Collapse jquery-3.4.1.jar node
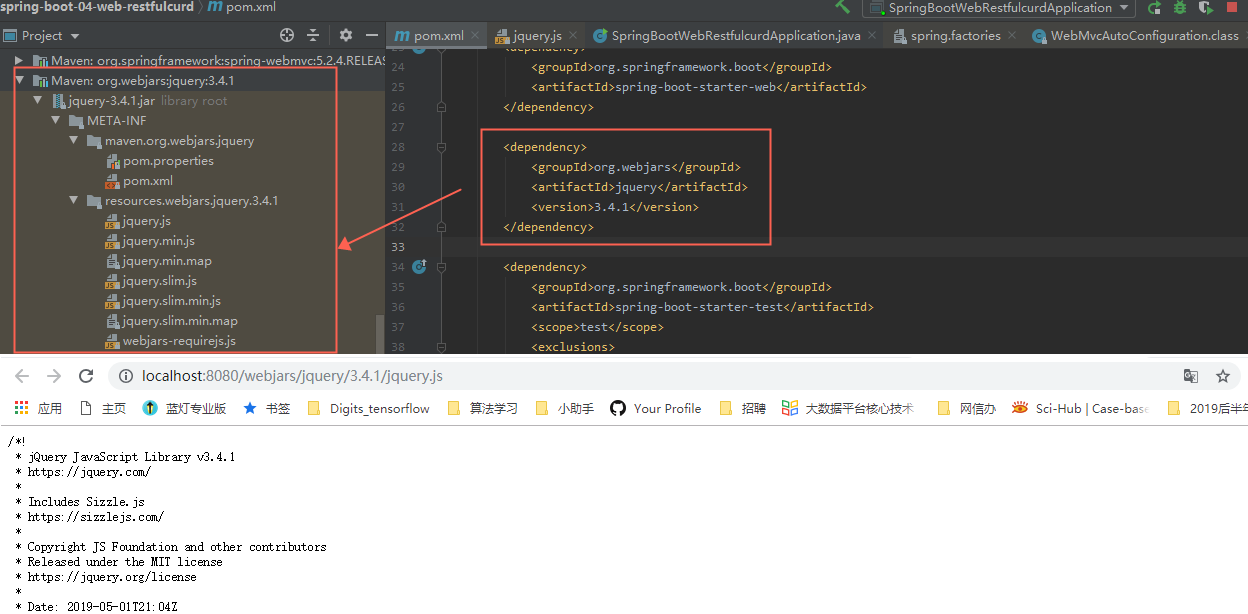The width and height of the screenshot is (1248, 614). coord(37,101)
